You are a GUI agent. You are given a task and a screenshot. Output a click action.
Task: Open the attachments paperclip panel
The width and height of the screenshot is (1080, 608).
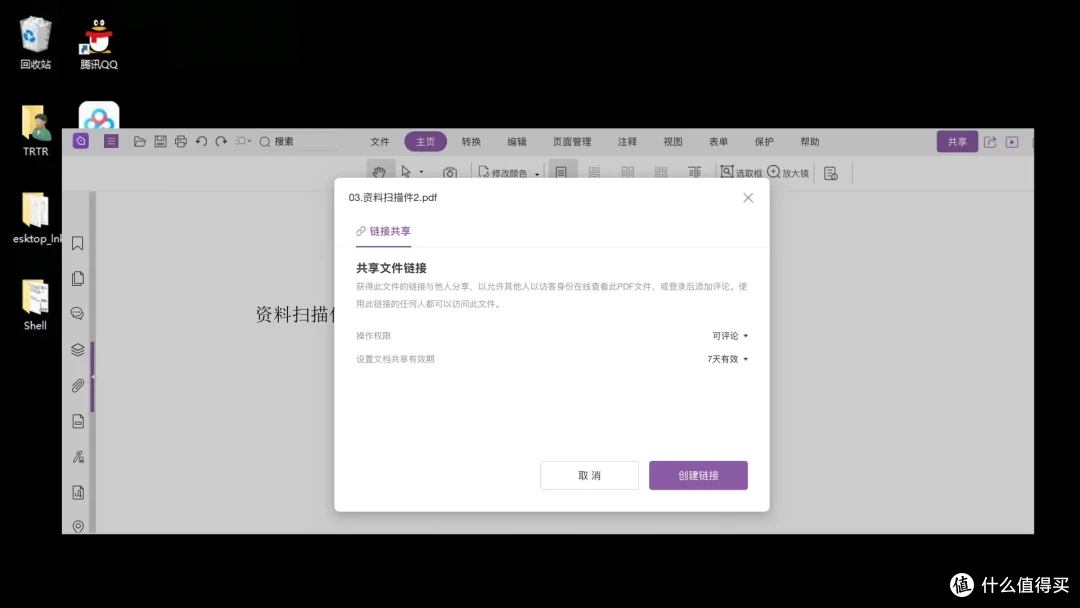click(x=78, y=386)
